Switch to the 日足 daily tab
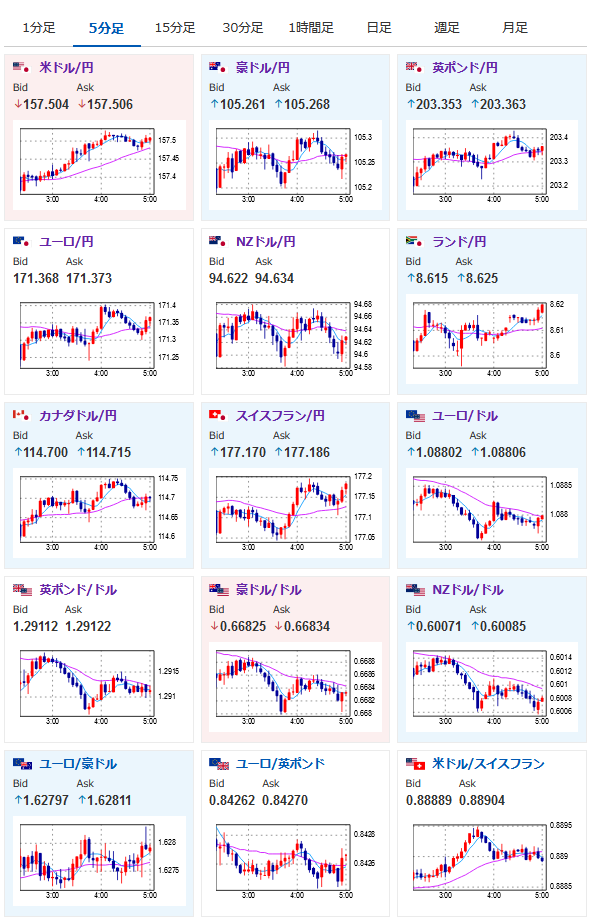This screenshot has height=920, width=592. (x=379, y=28)
